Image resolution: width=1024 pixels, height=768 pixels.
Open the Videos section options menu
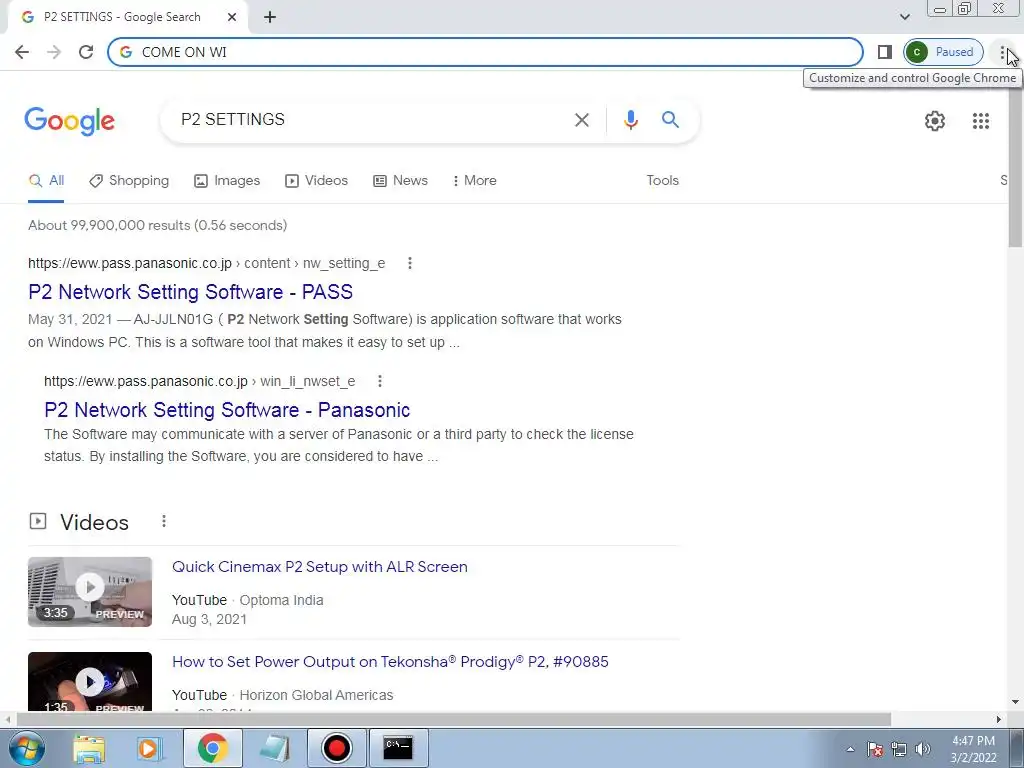[164, 521]
